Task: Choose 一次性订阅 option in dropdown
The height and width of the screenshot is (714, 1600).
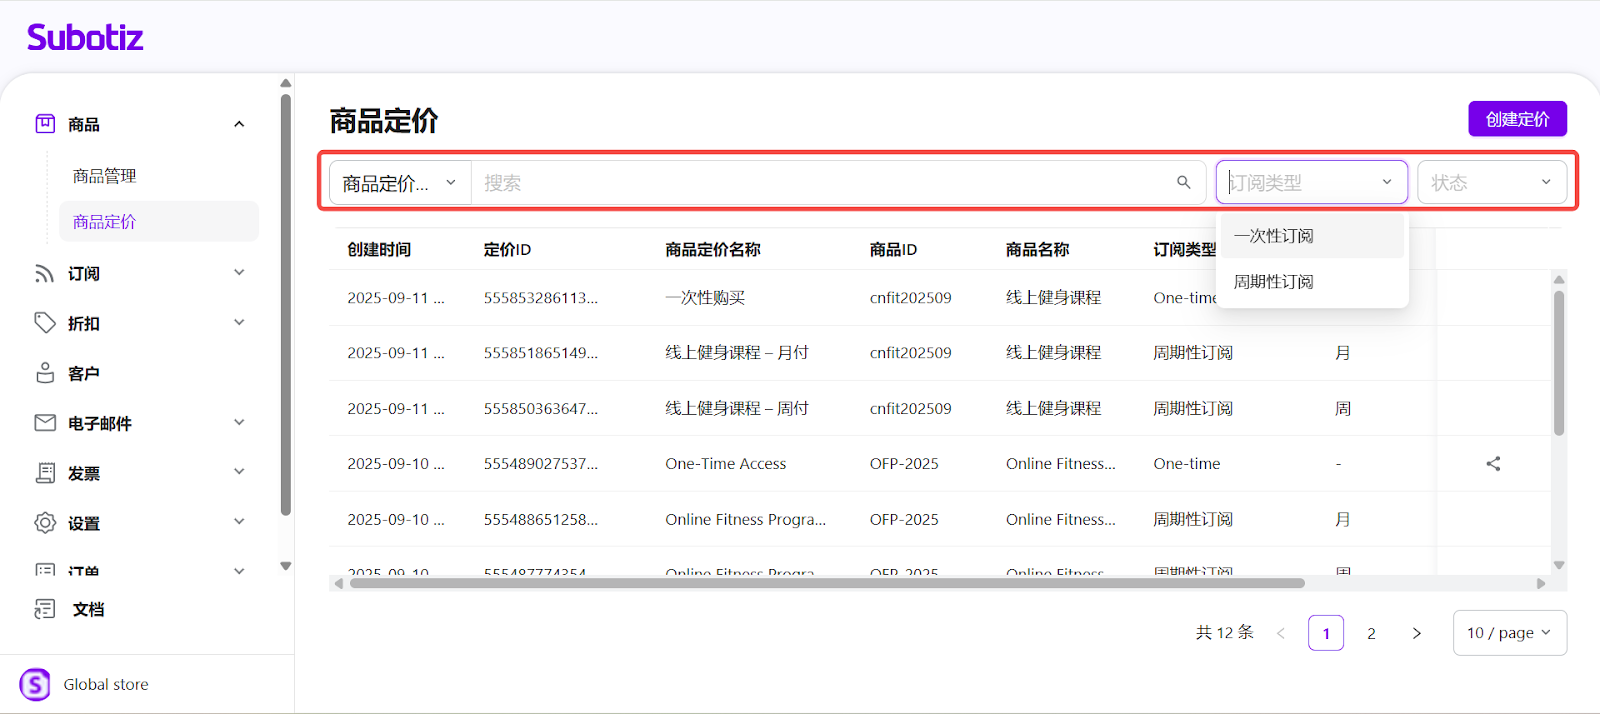Action: tap(1273, 236)
